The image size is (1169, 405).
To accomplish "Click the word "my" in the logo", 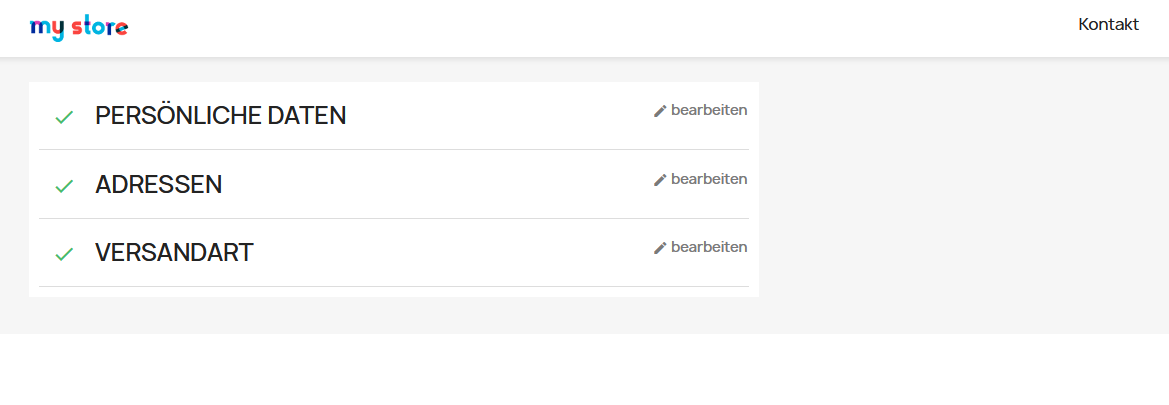I will 46,29.
